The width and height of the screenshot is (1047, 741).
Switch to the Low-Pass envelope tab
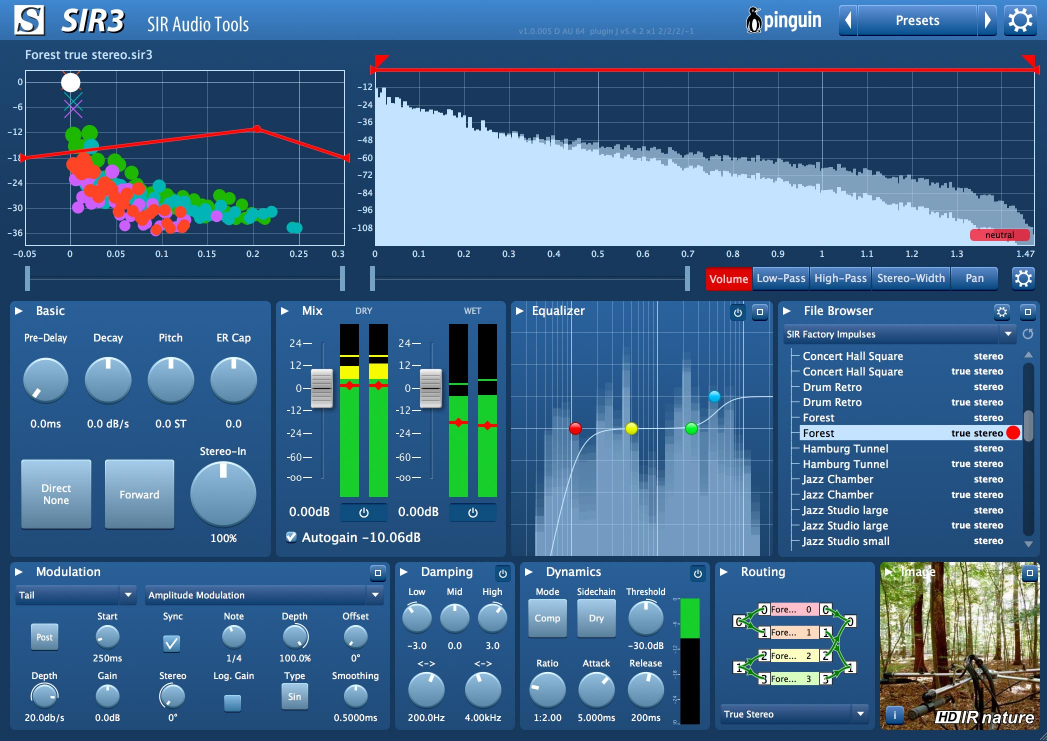(780, 279)
